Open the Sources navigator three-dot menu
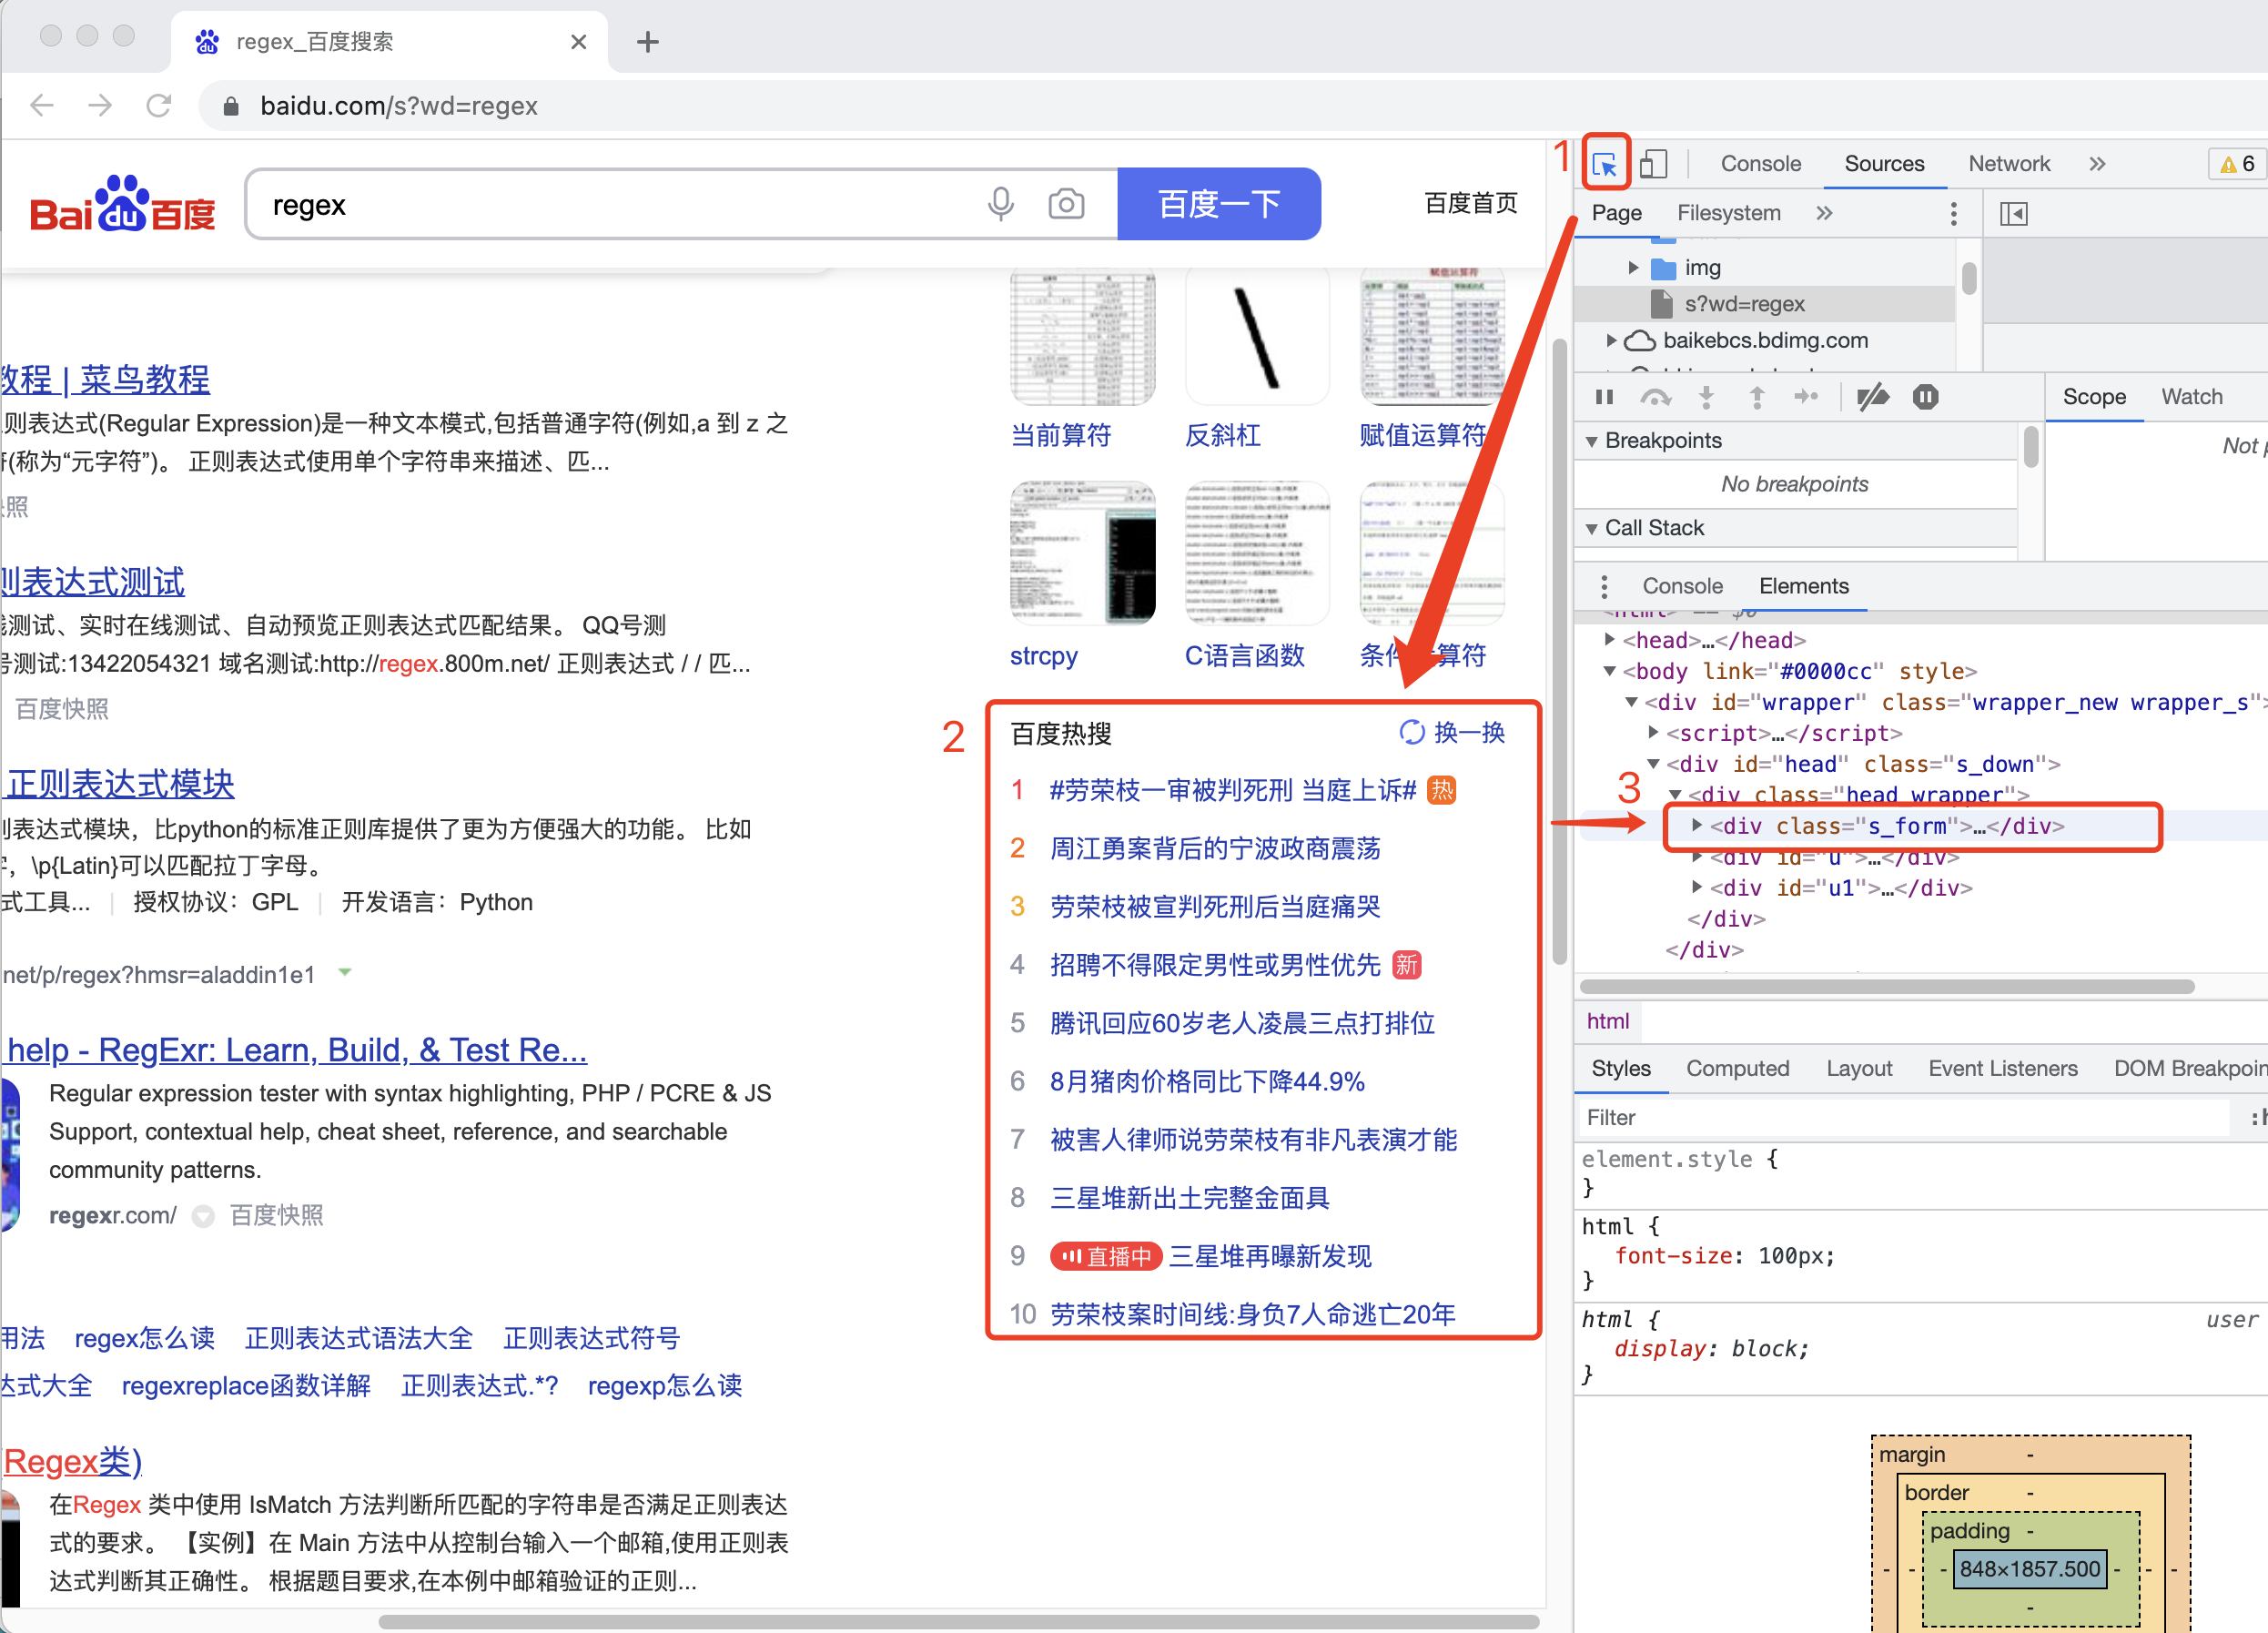Viewport: 2268px width, 1633px height. point(1953,213)
